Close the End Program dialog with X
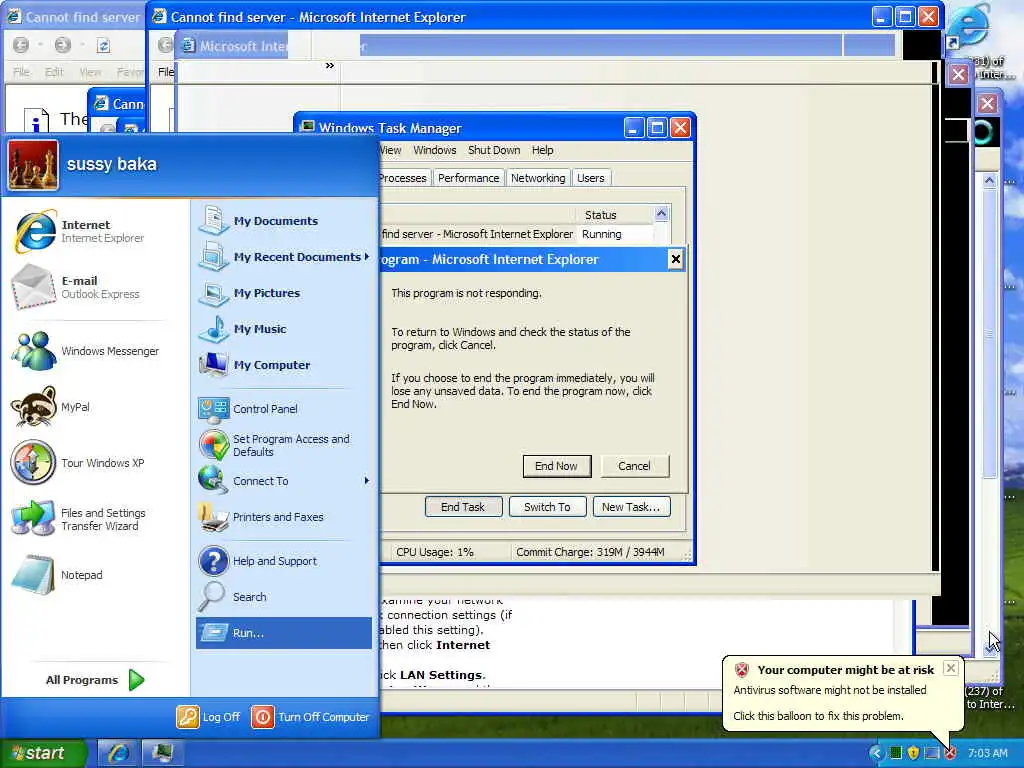1024x768 pixels. click(675, 259)
